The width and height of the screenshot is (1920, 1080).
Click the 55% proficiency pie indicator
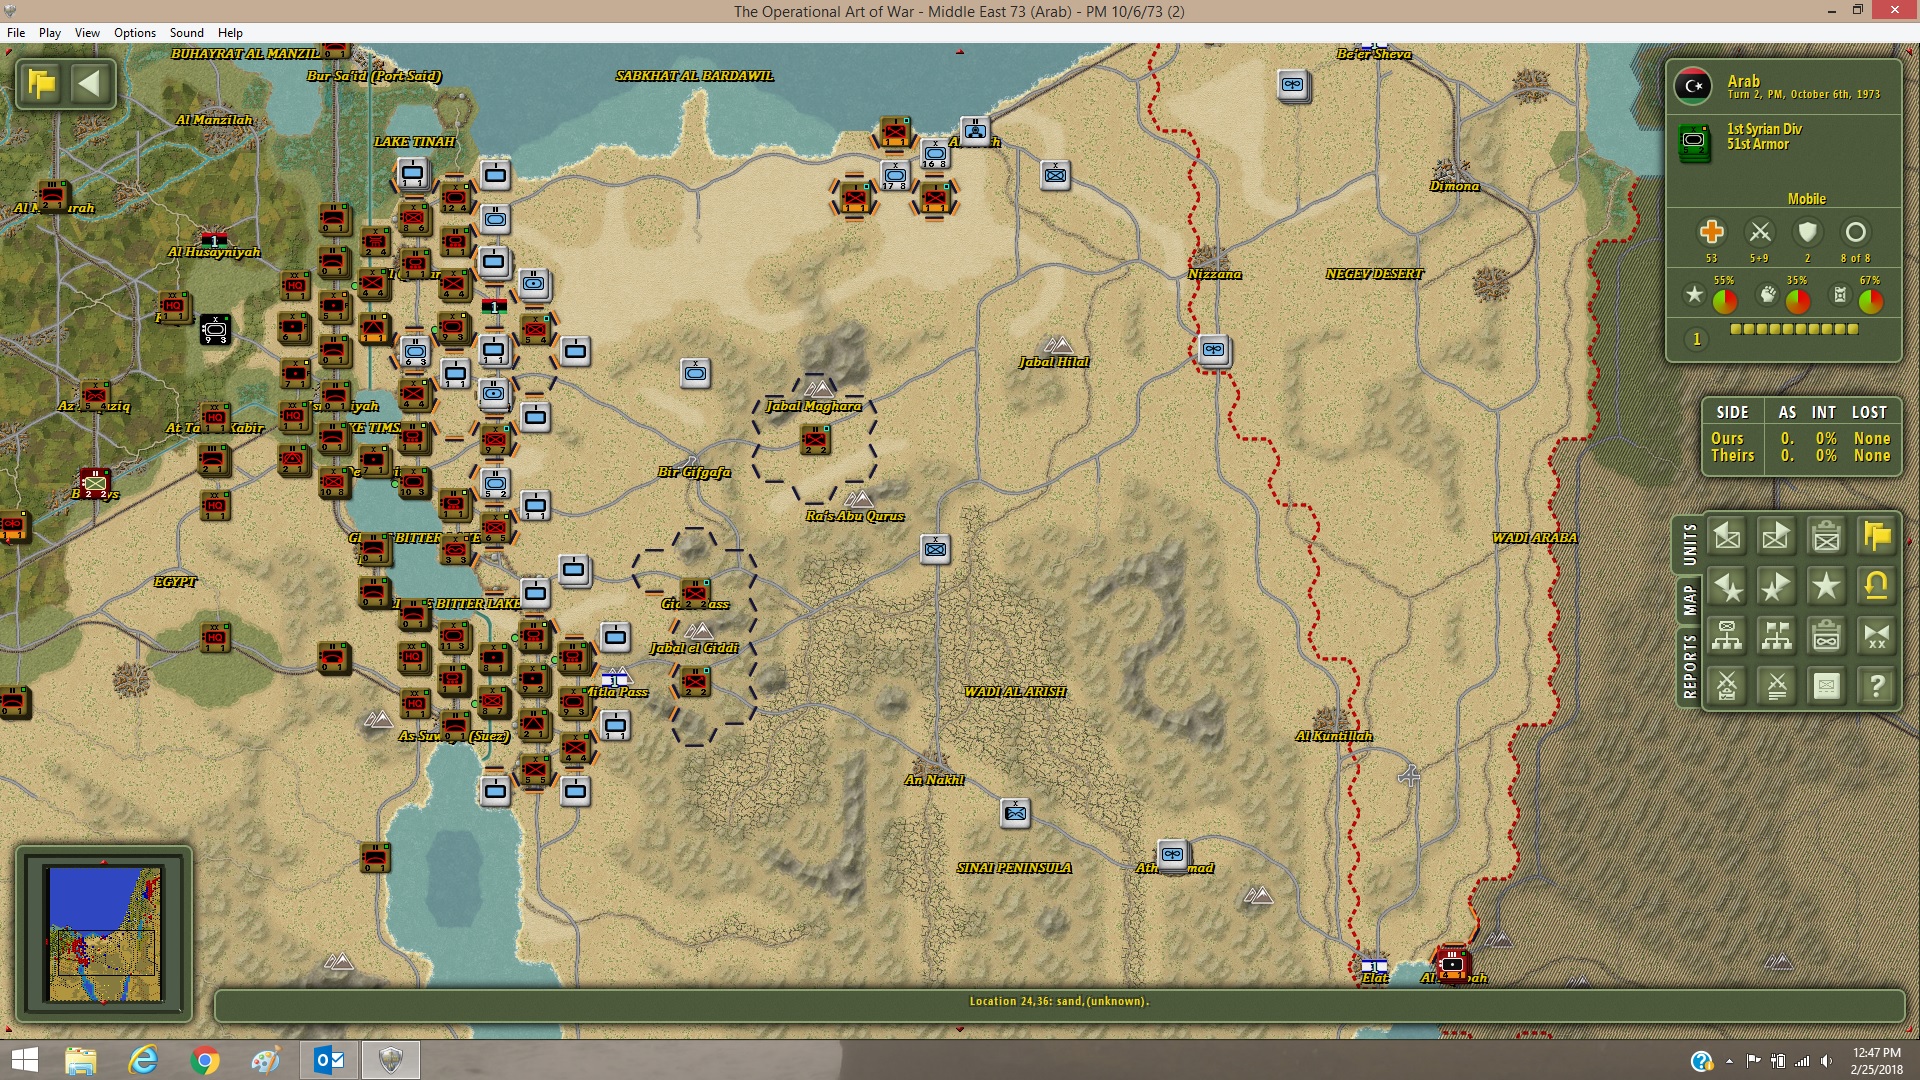[x=1725, y=300]
